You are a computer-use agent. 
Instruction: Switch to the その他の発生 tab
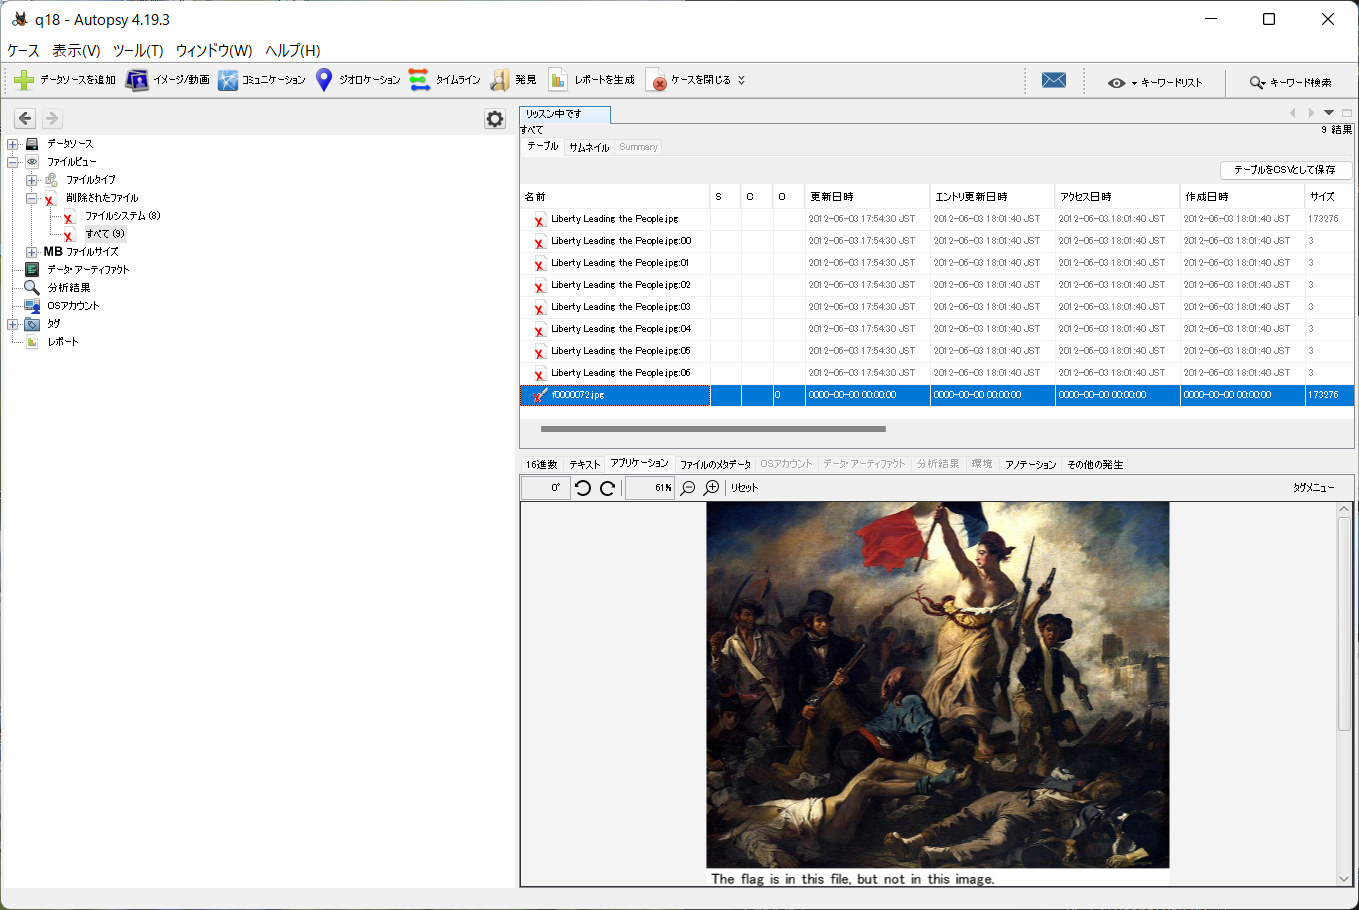click(1095, 465)
